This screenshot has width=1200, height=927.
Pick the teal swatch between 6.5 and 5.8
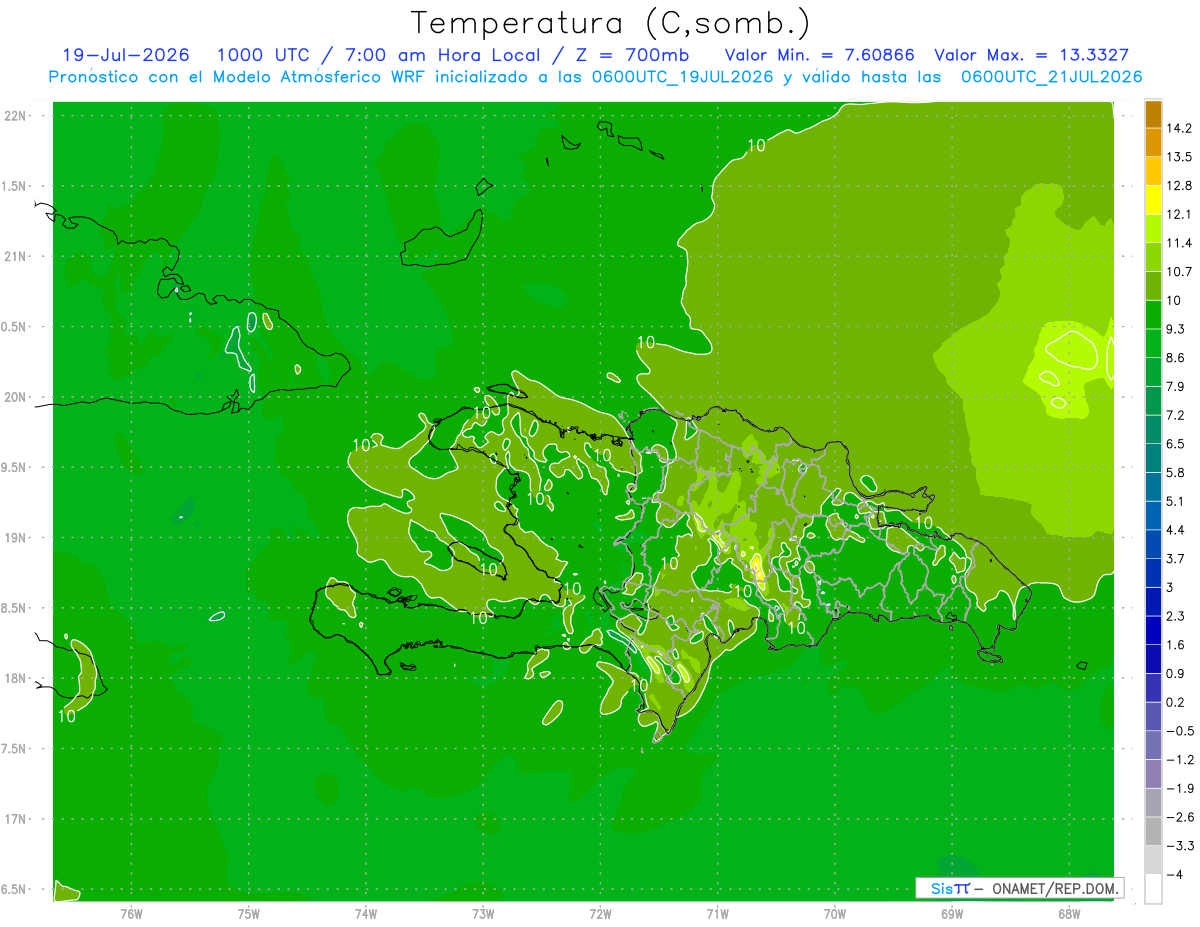tap(1153, 458)
